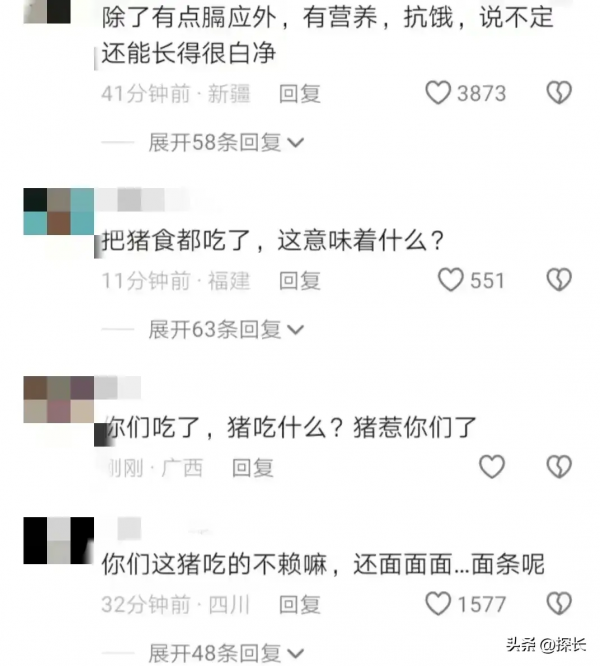Like the Sichuan comment with 1577 likes

coord(438,603)
